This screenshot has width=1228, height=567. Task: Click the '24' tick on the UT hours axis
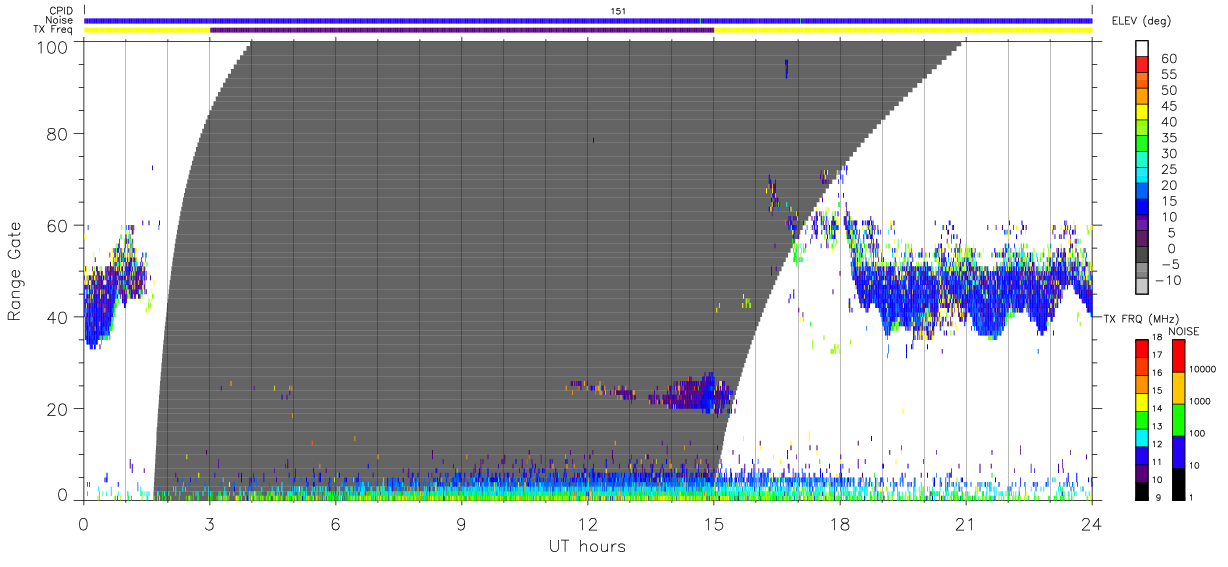click(1091, 523)
